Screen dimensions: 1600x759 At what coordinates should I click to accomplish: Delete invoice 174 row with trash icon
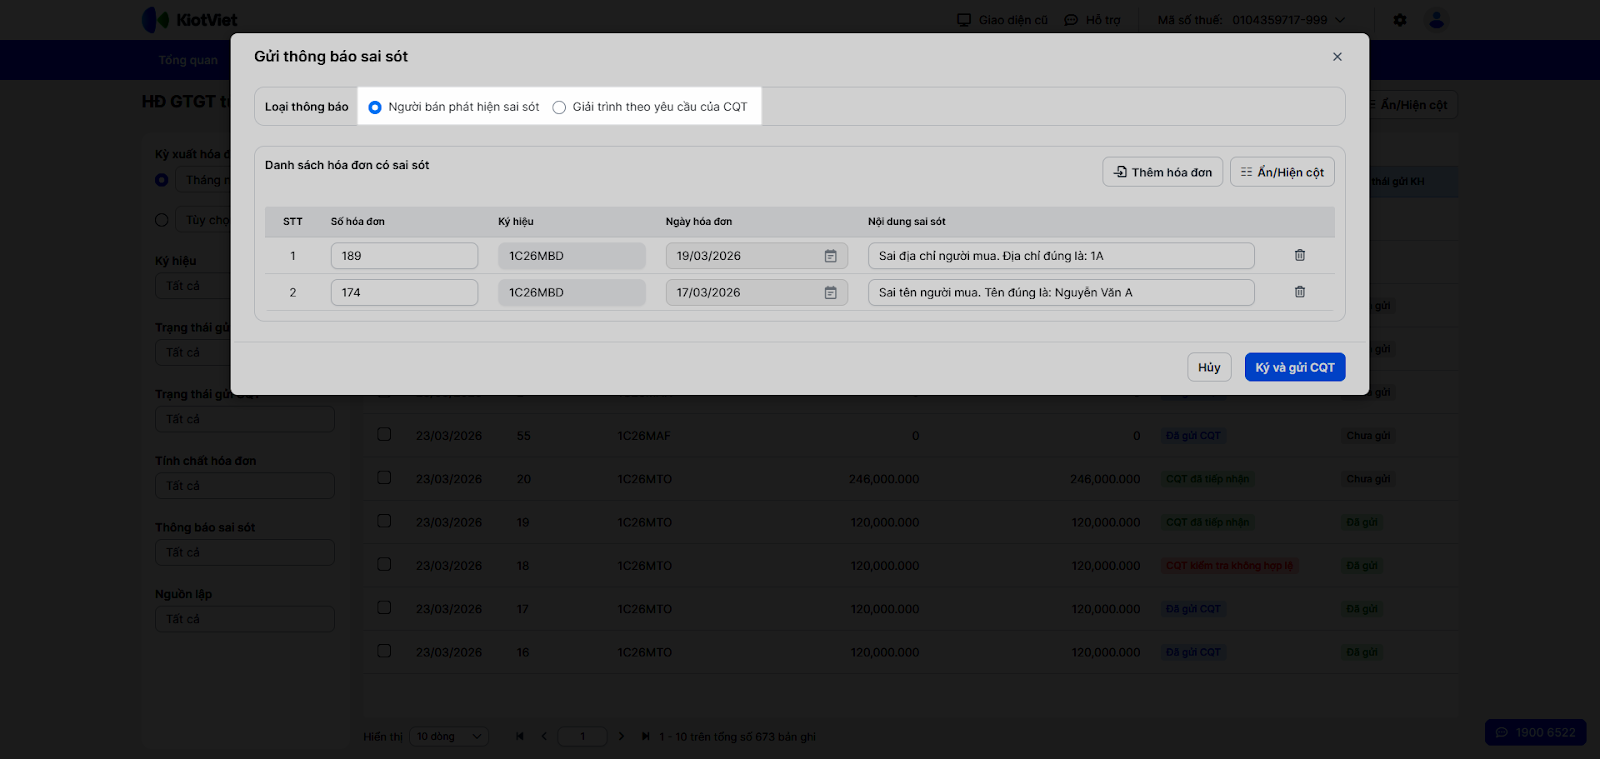1300,292
